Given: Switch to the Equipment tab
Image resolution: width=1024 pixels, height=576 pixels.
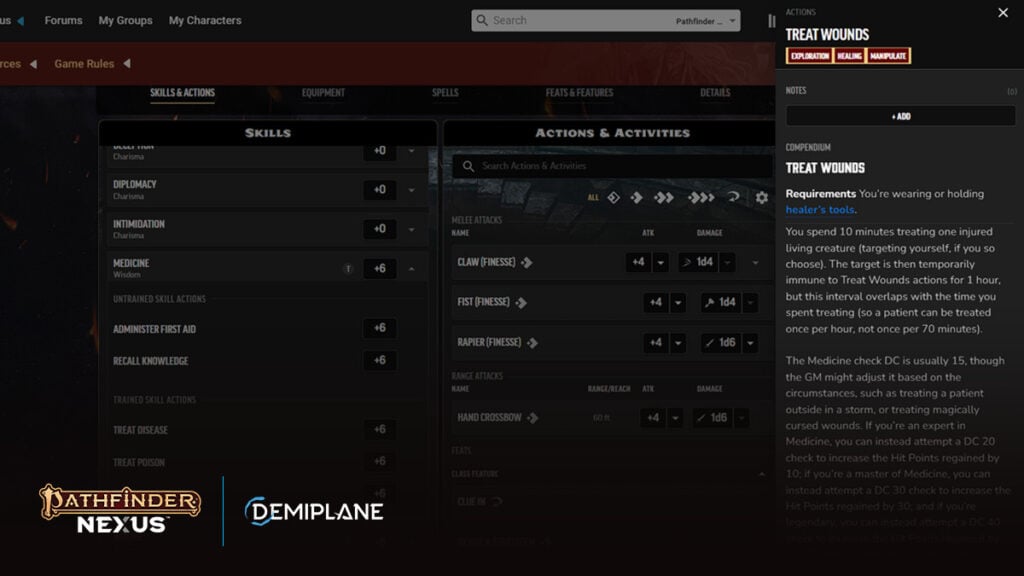Looking at the screenshot, I should [x=323, y=93].
